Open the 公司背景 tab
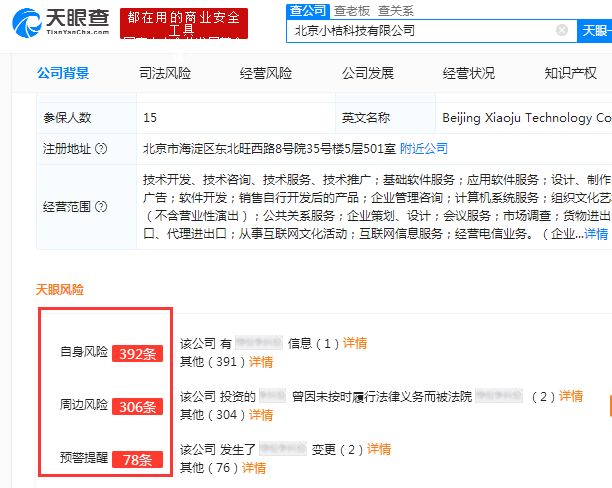The height and width of the screenshot is (488, 612). (x=63, y=73)
